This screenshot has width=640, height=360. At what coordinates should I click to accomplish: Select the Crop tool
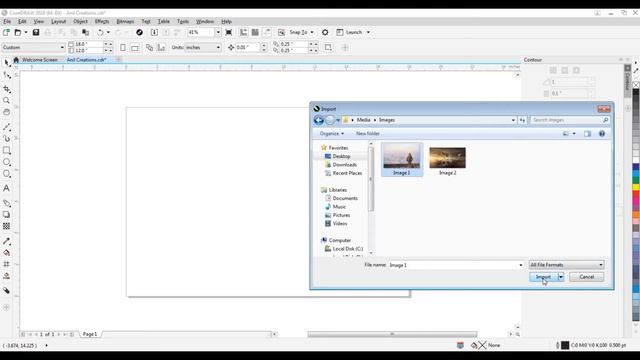tap(7, 89)
